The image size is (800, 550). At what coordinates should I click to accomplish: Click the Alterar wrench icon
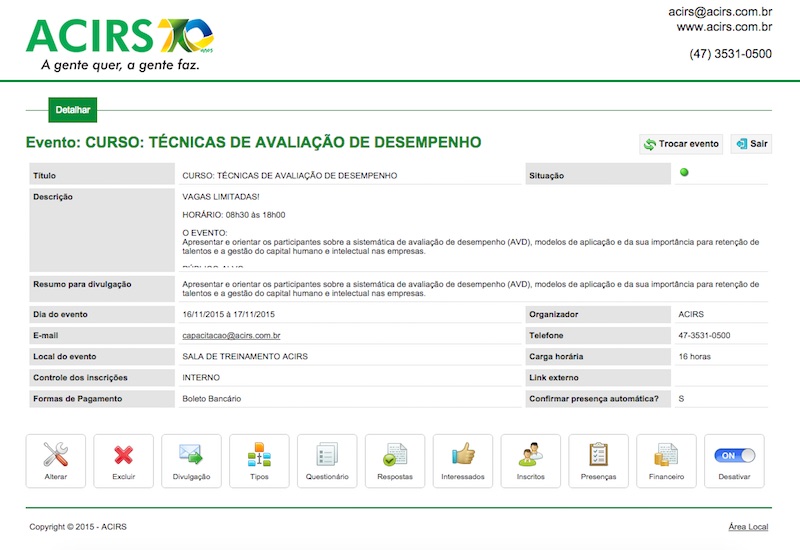(56, 456)
